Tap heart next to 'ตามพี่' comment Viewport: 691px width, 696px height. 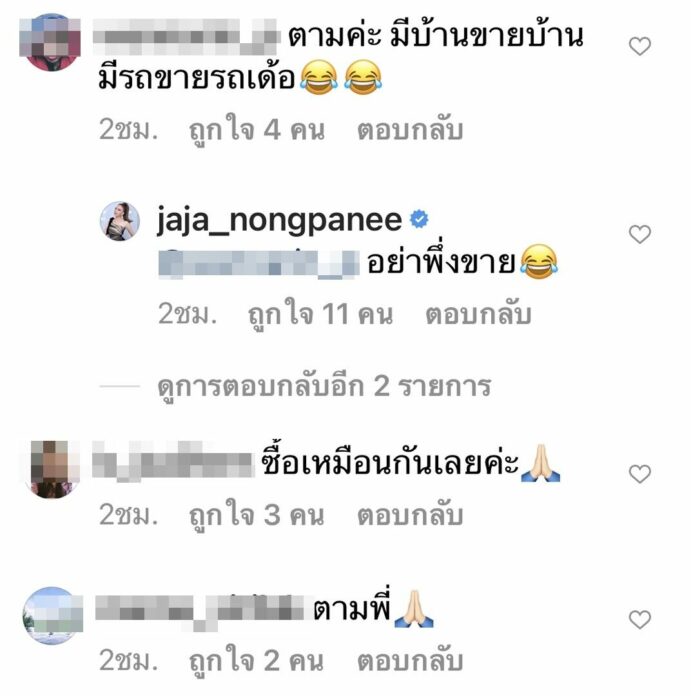click(640, 620)
